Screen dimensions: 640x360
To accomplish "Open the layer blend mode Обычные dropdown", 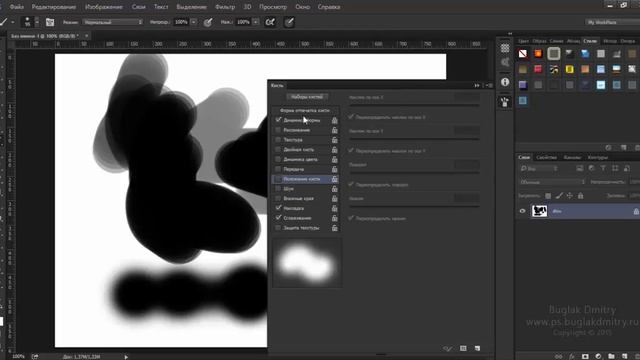I will [x=553, y=182].
